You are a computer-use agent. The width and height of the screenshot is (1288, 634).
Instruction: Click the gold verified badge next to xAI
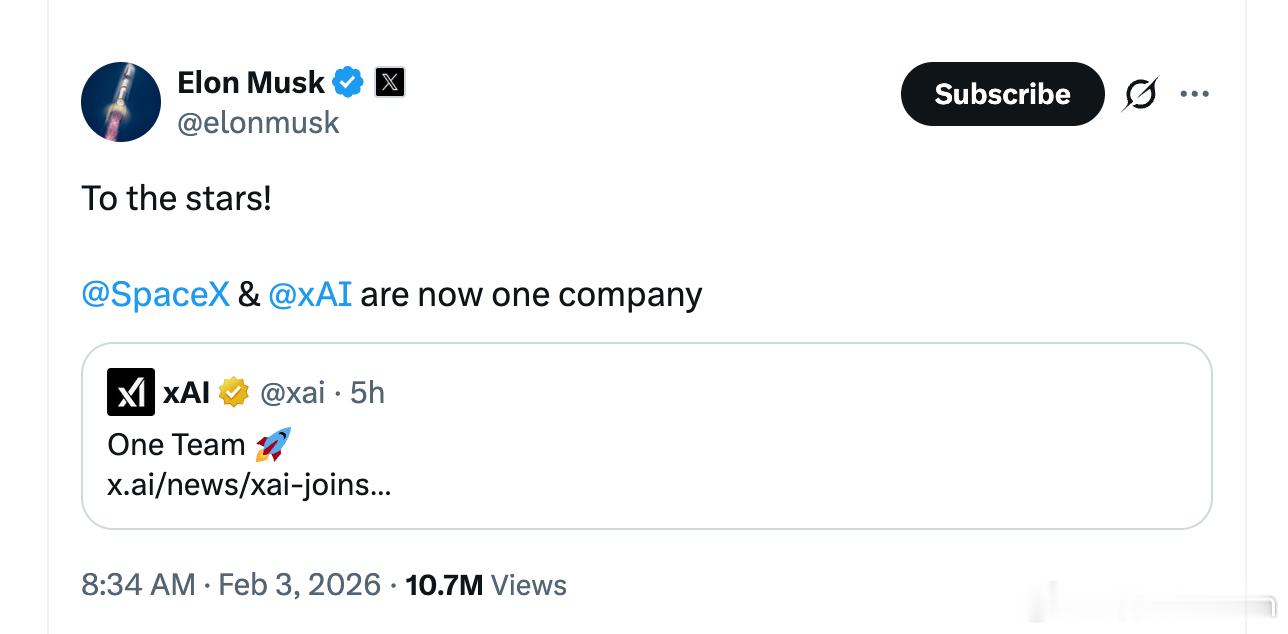point(234,392)
